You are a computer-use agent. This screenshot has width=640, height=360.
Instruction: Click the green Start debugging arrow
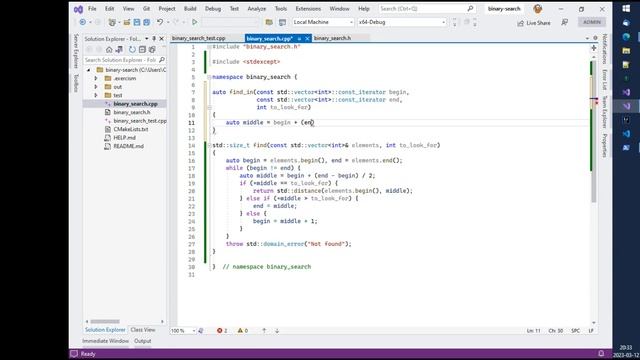click(194, 22)
